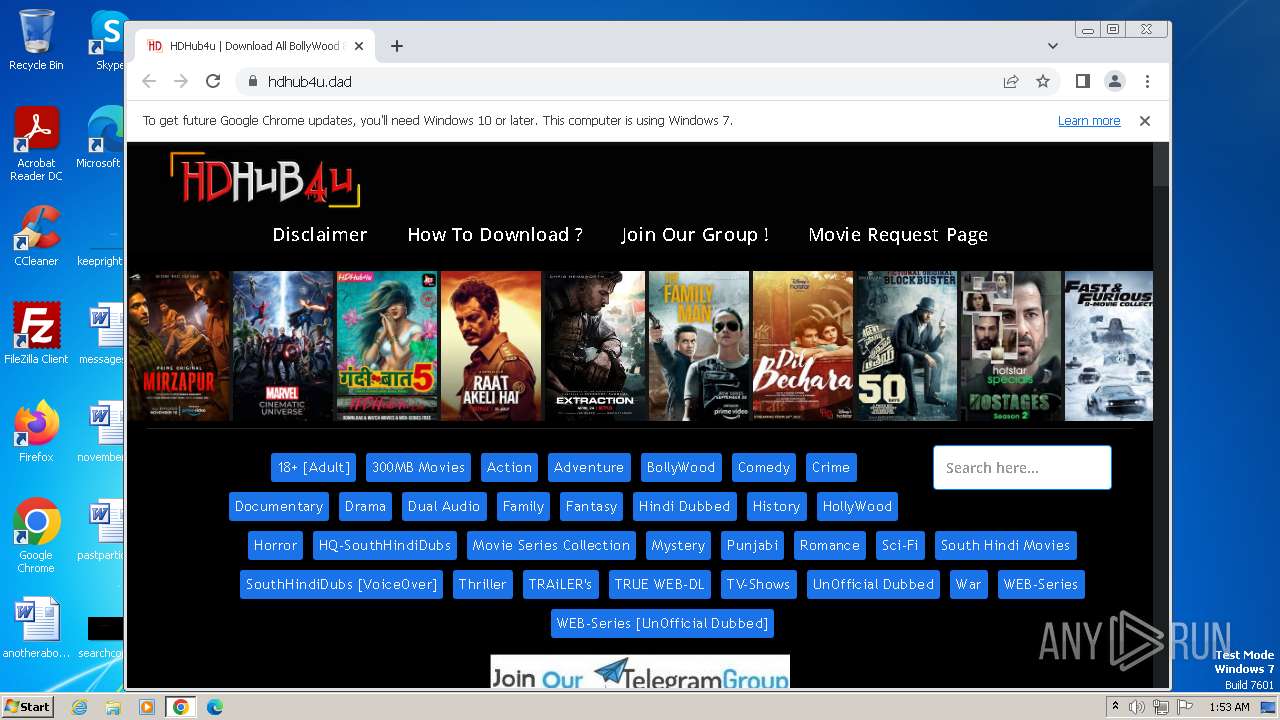Open The Family Man poster

(699, 346)
